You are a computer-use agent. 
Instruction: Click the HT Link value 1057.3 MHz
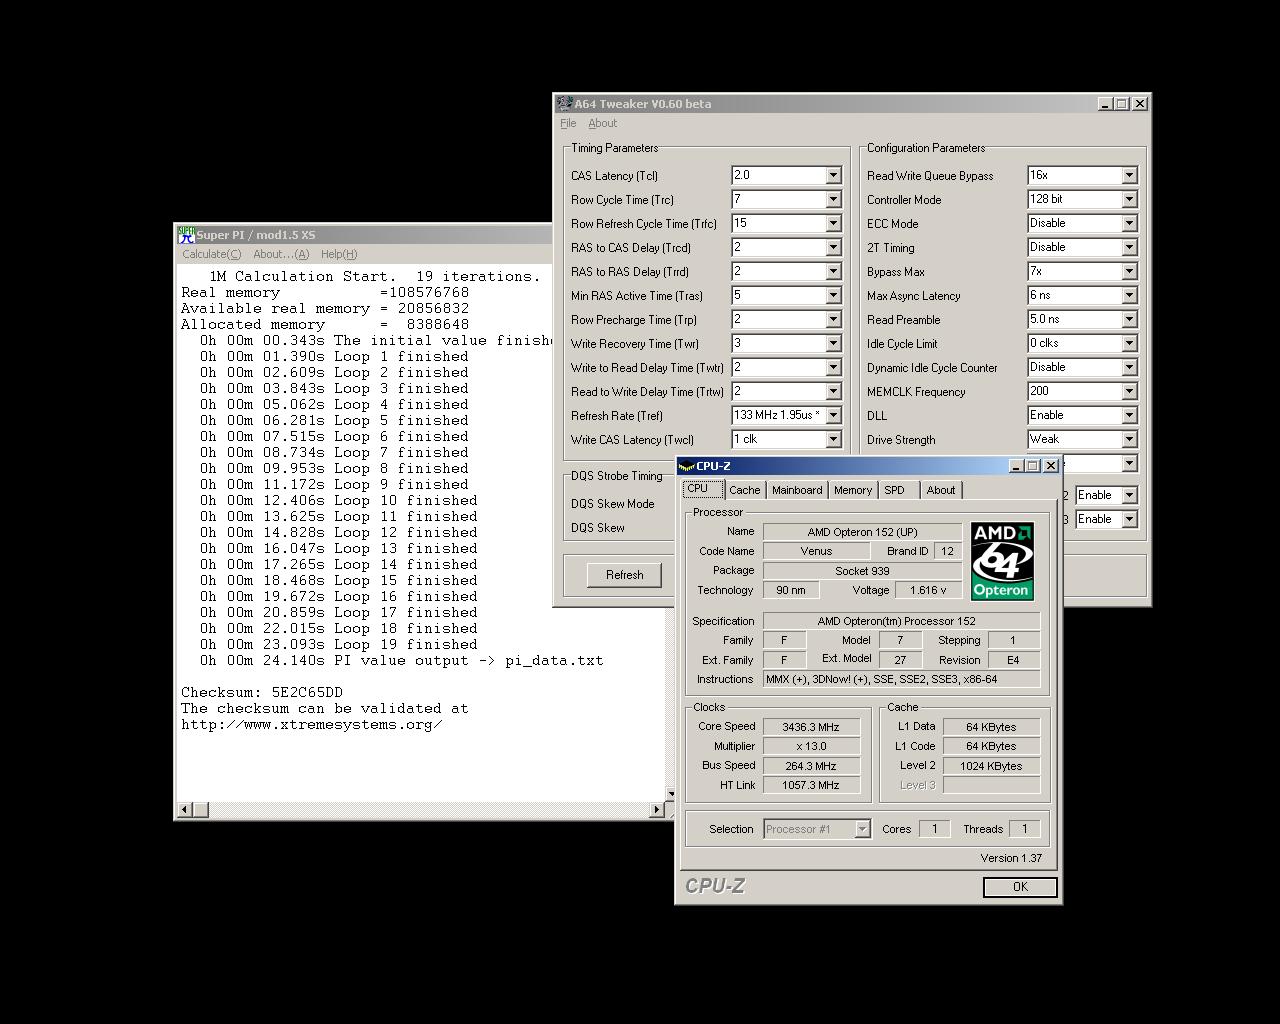pyautogui.click(x=811, y=785)
